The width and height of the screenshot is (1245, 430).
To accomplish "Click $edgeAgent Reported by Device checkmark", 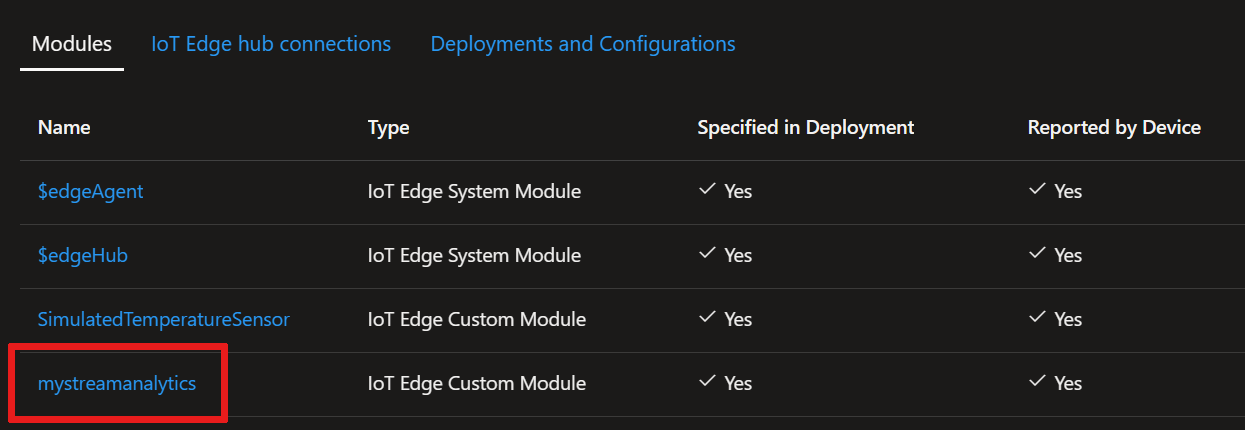I will click(1036, 190).
